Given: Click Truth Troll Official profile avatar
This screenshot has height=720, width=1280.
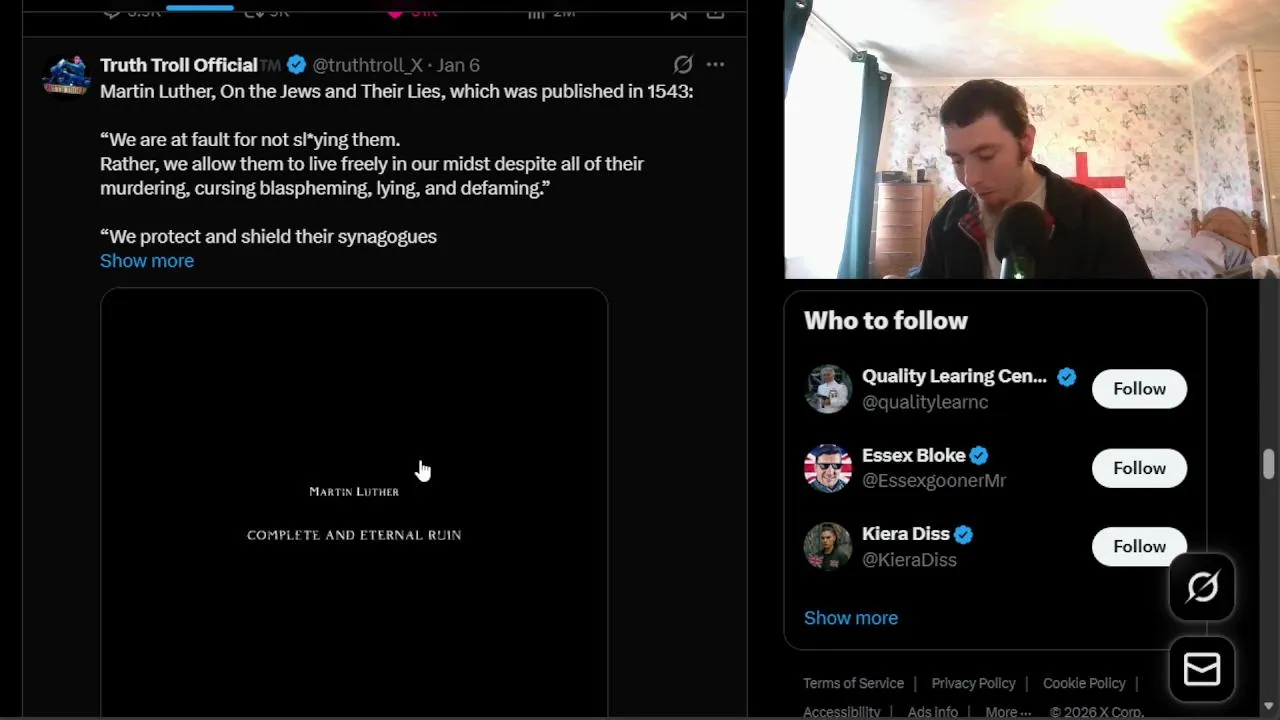Looking at the screenshot, I should pyautogui.click(x=66, y=74).
